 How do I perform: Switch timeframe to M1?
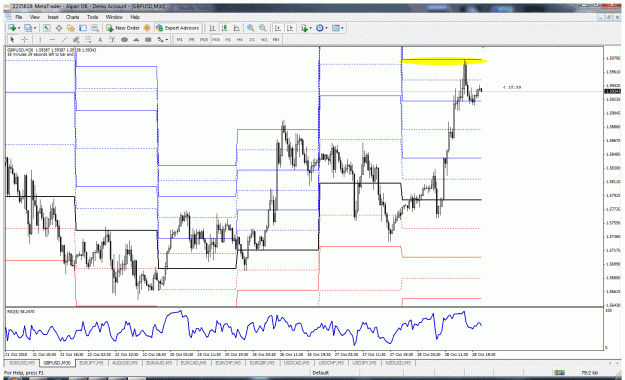pyautogui.click(x=180, y=39)
